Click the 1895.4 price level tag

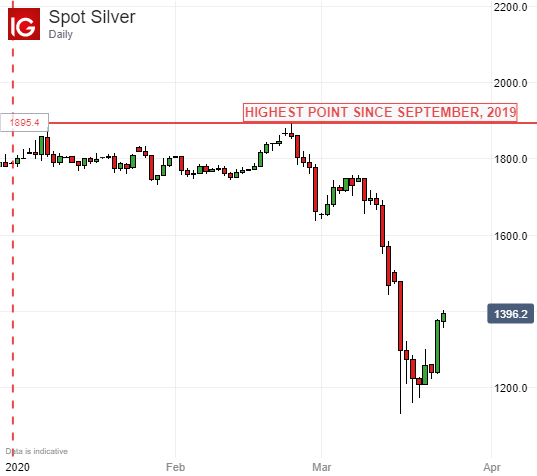[25, 122]
